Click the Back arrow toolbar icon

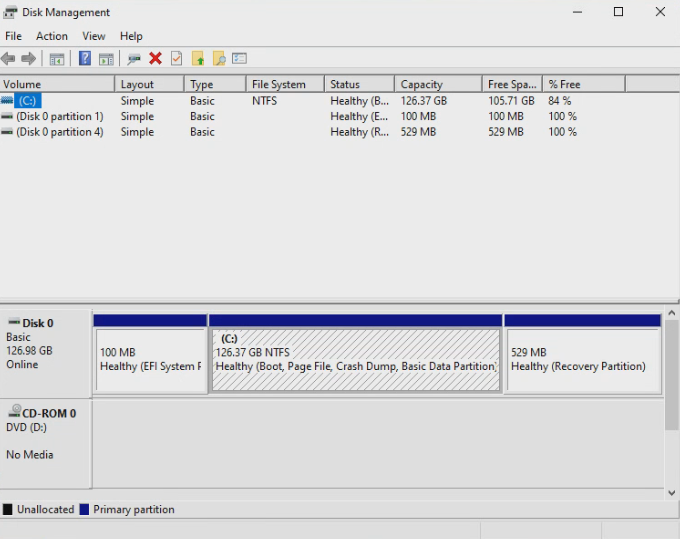click(8, 59)
